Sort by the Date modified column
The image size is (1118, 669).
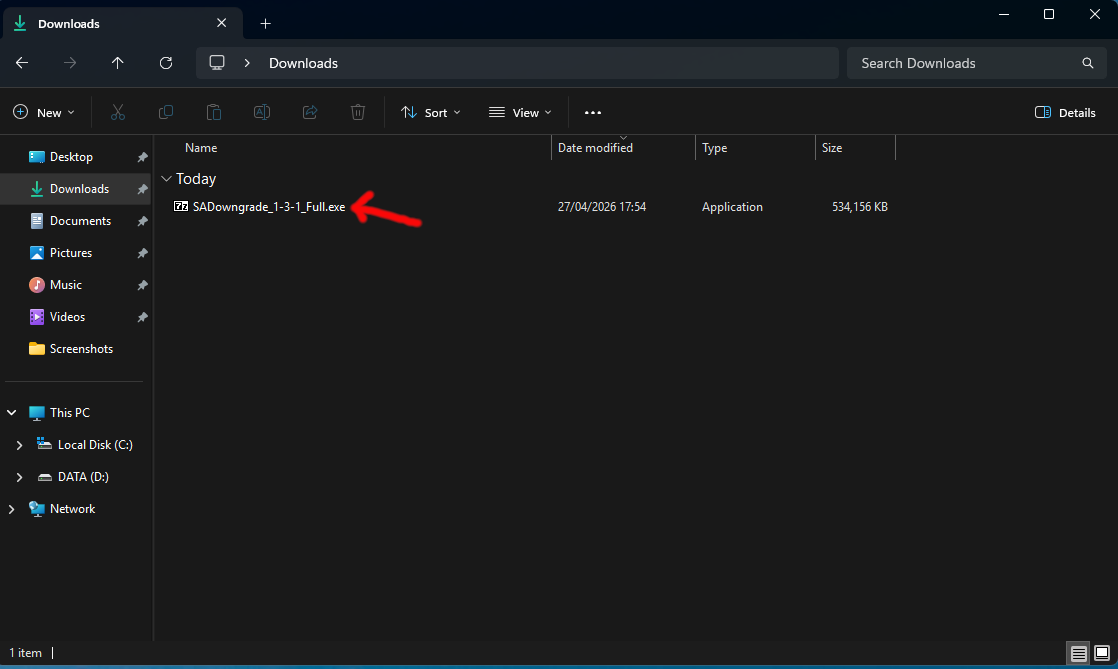click(x=623, y=148)
